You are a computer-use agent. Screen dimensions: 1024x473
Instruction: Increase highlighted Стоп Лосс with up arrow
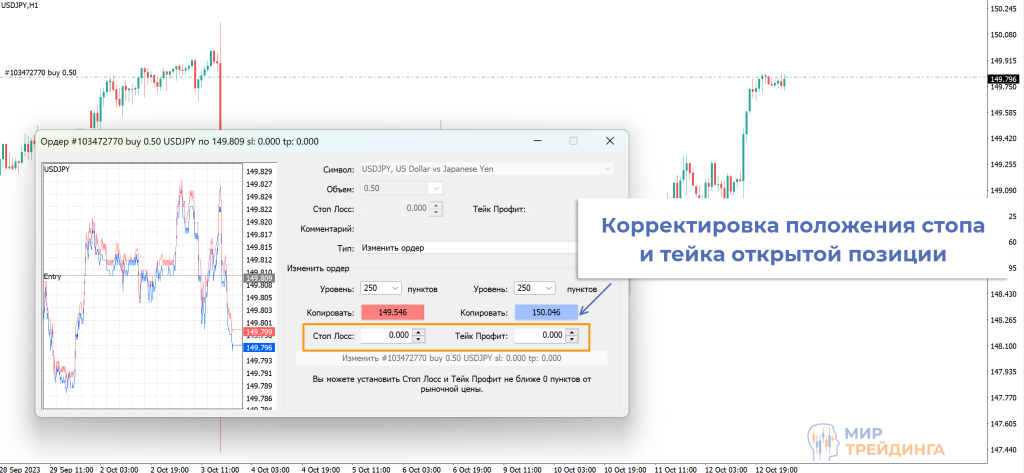point(418,332)
